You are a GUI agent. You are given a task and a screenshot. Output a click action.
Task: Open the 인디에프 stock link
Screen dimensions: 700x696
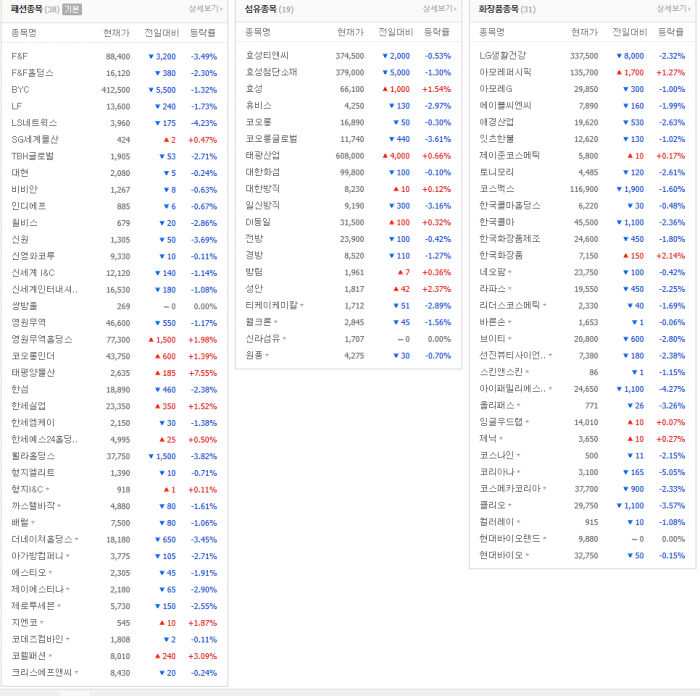[x=29, y=206]
